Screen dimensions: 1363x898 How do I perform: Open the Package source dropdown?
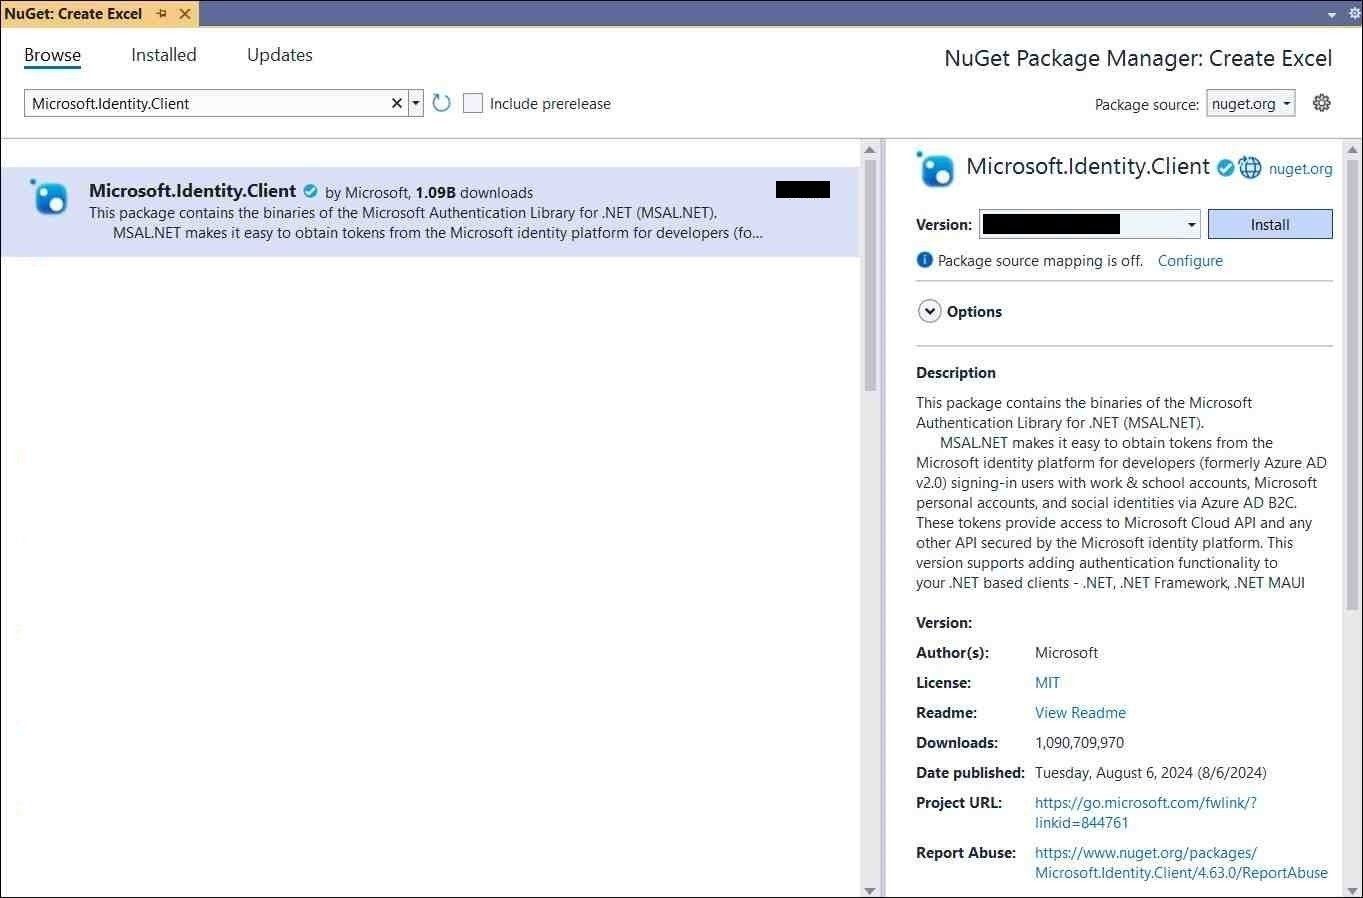point(1250,103)
